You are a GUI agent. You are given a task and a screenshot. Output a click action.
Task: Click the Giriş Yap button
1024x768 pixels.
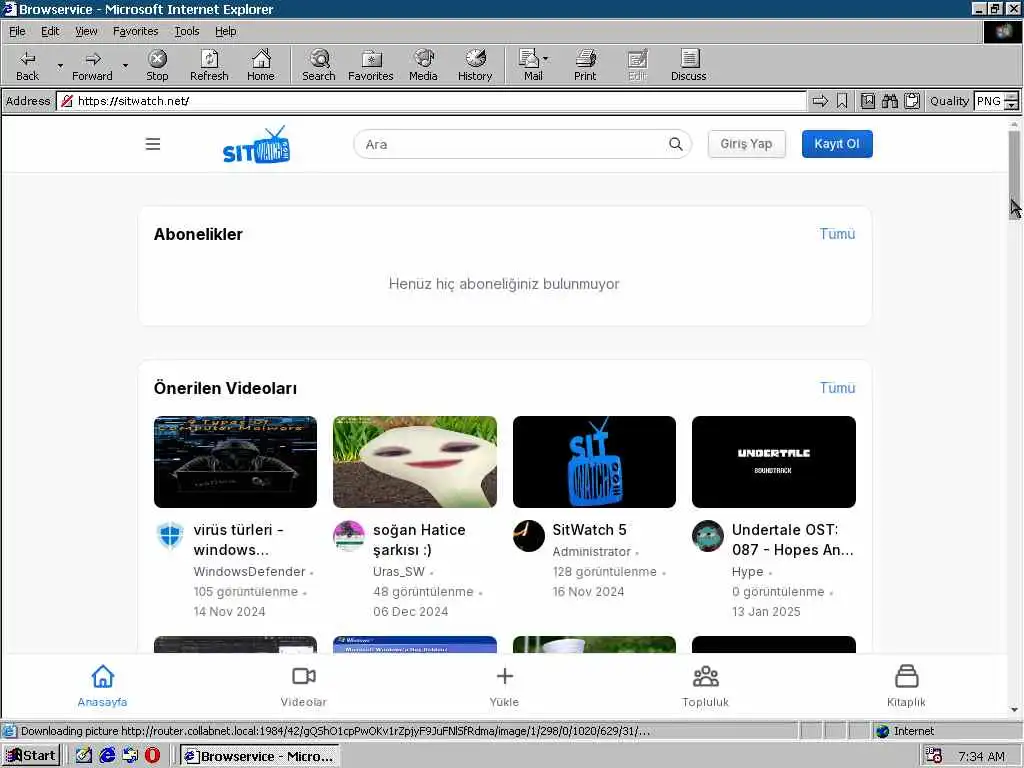pos(746,144)
